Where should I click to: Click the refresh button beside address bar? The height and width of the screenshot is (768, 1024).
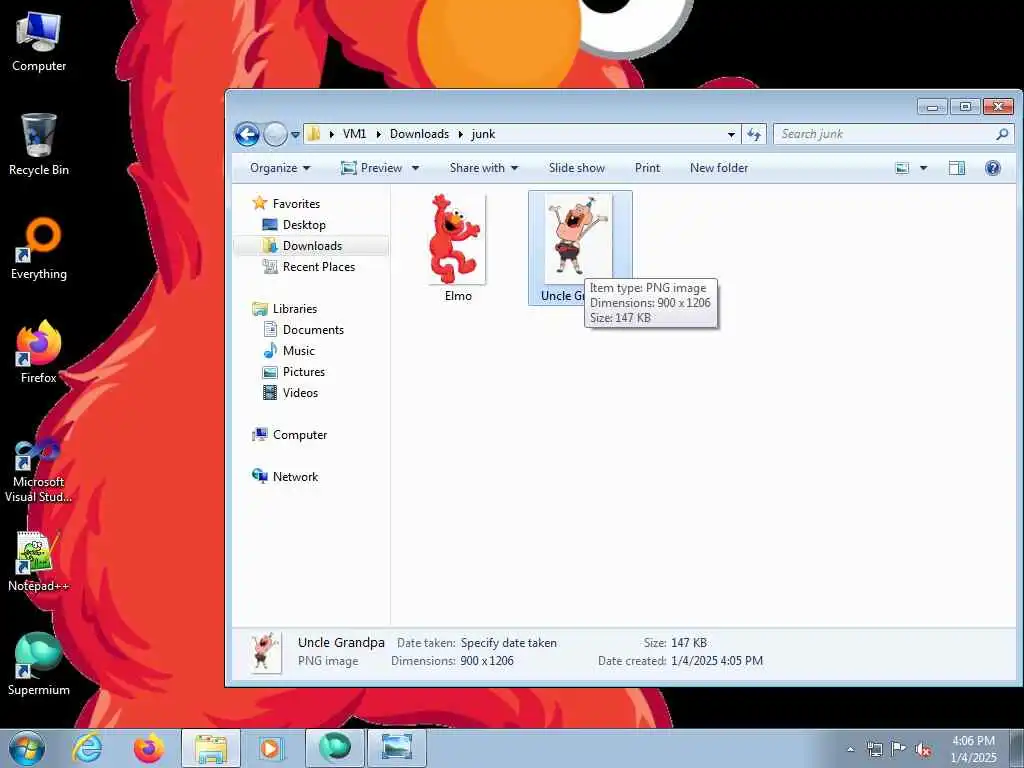(x=754, y=135)
